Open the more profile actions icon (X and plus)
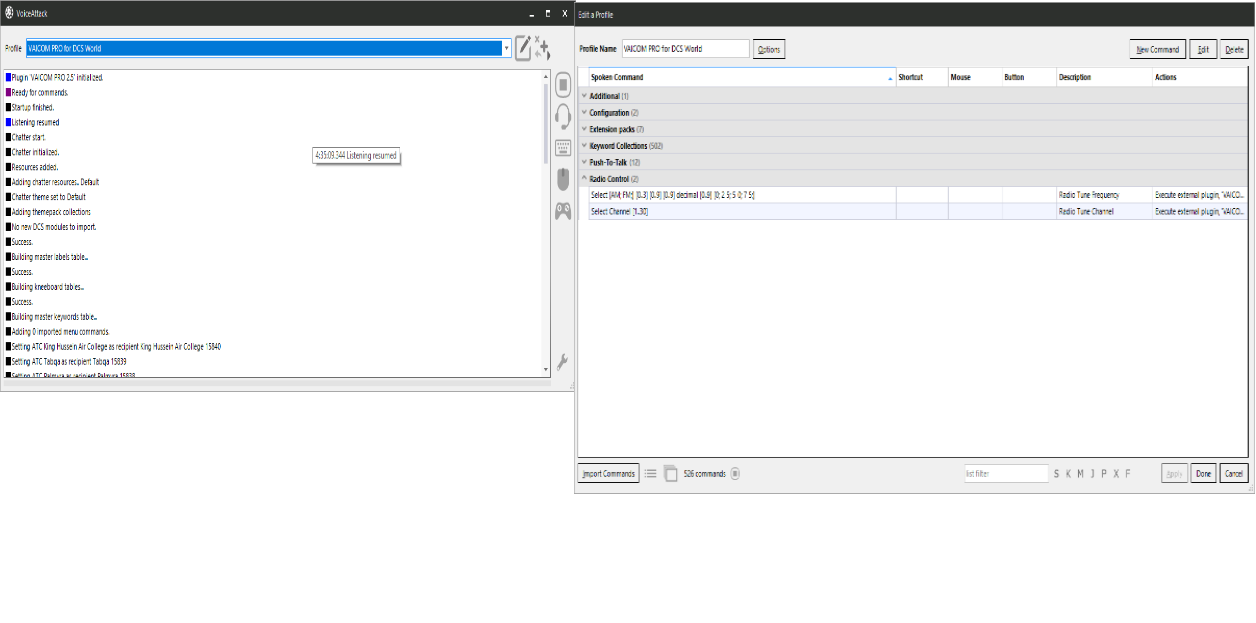 pos(542,48)
